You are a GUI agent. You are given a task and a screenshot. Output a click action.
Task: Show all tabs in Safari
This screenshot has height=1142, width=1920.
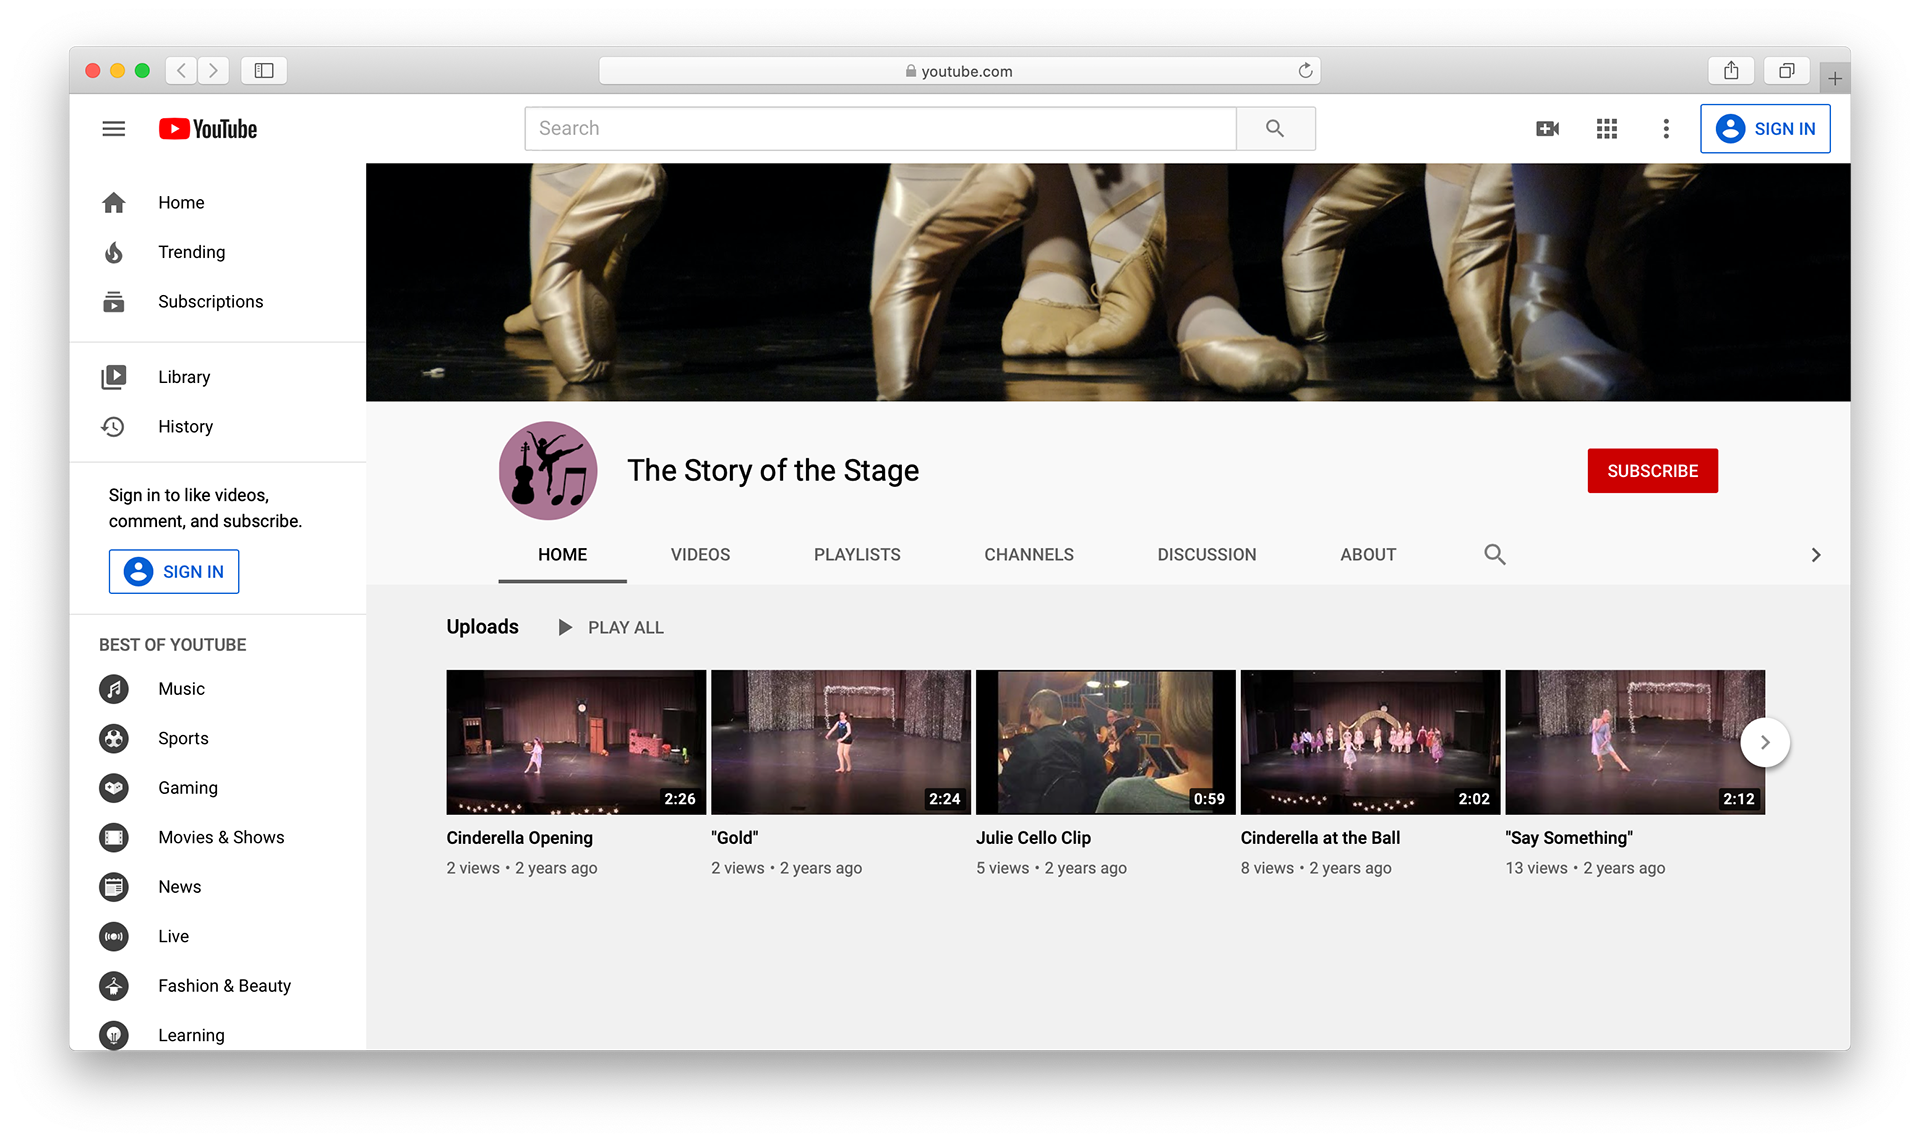point(1786,70)
